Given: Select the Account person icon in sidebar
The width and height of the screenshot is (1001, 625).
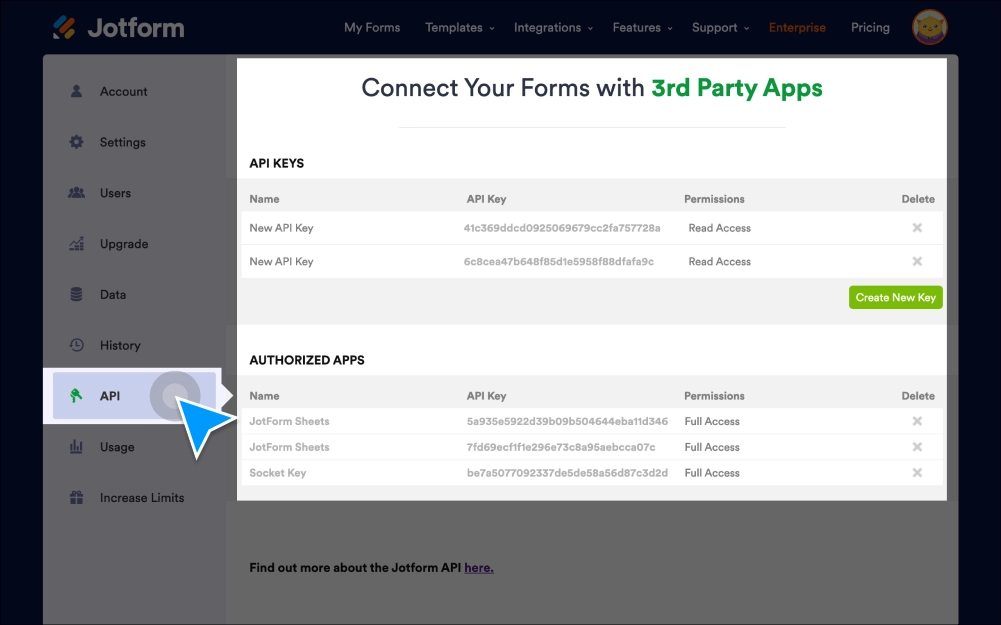Looking at the screenshot, I should click(76, 91).
